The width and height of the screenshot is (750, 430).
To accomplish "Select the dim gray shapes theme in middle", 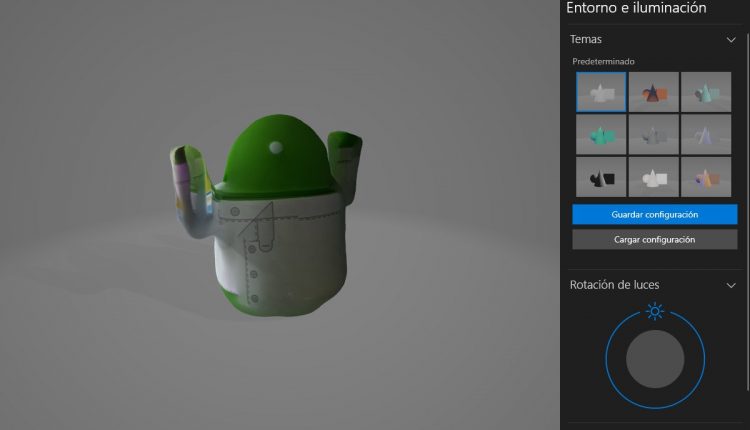I will (x=653, y=134).
